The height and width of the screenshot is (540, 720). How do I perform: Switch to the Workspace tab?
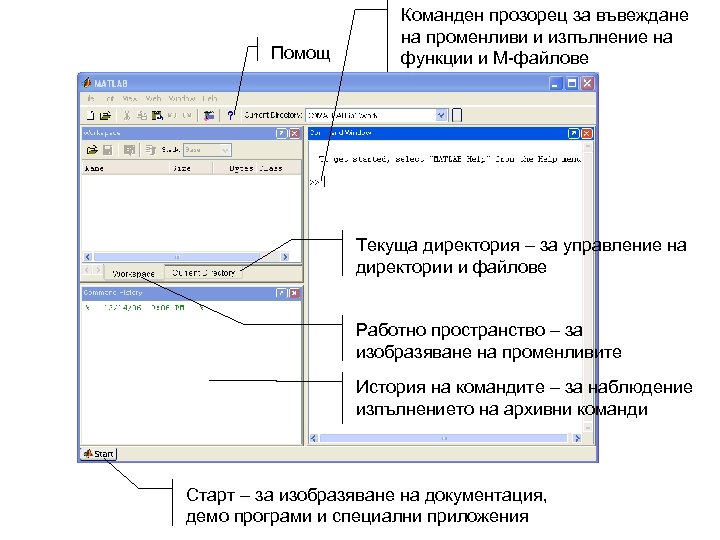tap(134, 273)
